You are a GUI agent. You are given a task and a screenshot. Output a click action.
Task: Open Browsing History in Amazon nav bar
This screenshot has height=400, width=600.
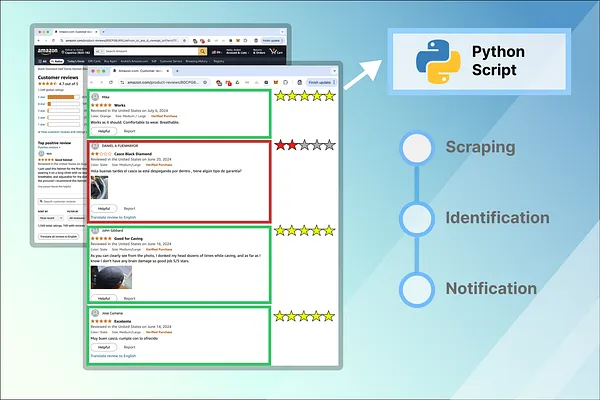click(197, 61)
